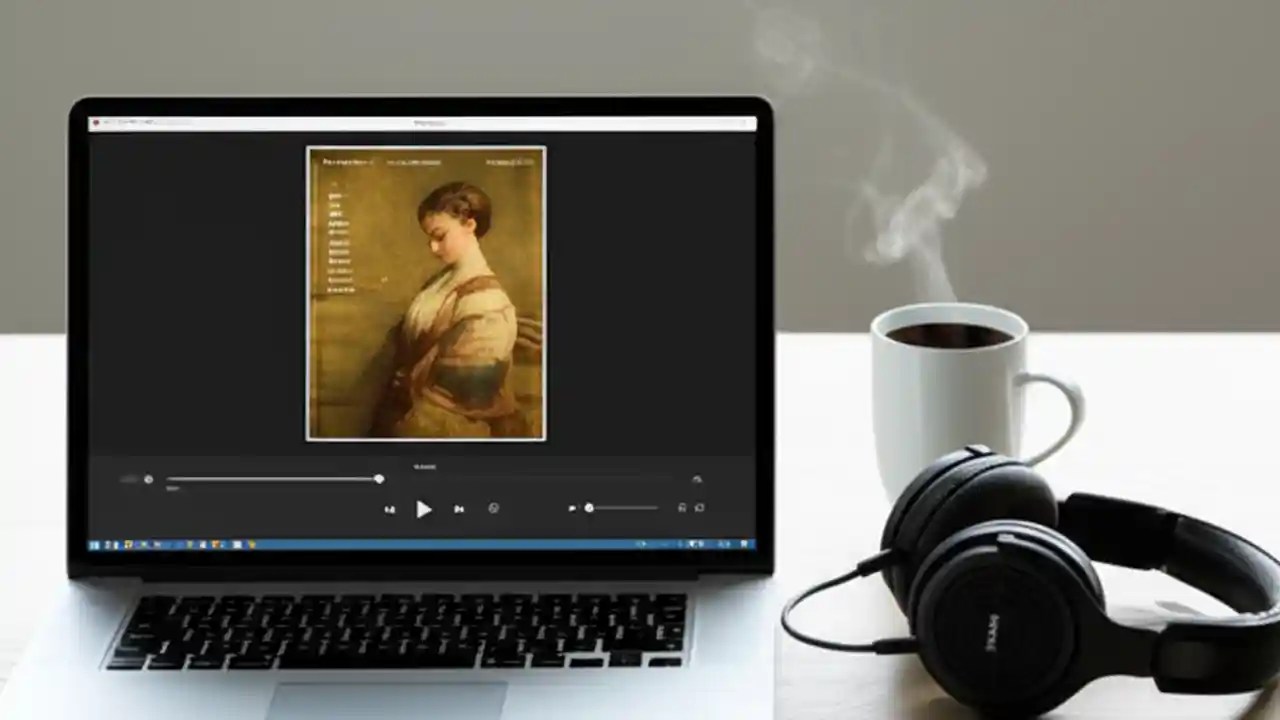Viewport: 1280px width, 720px height.
Task: Toggle repeat mode on
Action: click(x=698, y=509)
